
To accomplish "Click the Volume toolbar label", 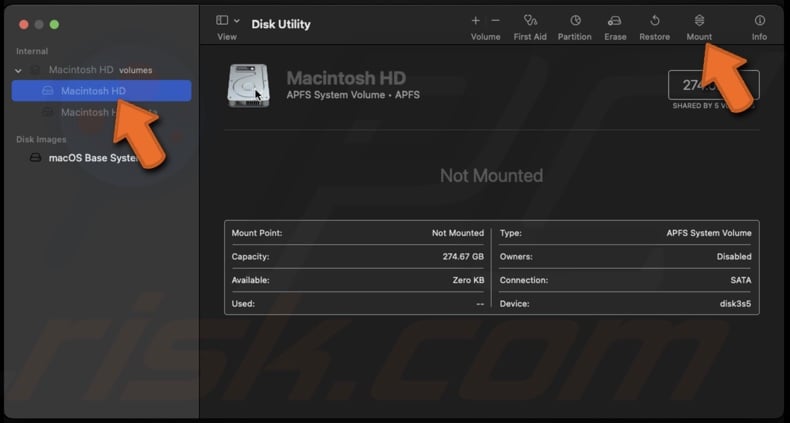I will tap(486, 37).
